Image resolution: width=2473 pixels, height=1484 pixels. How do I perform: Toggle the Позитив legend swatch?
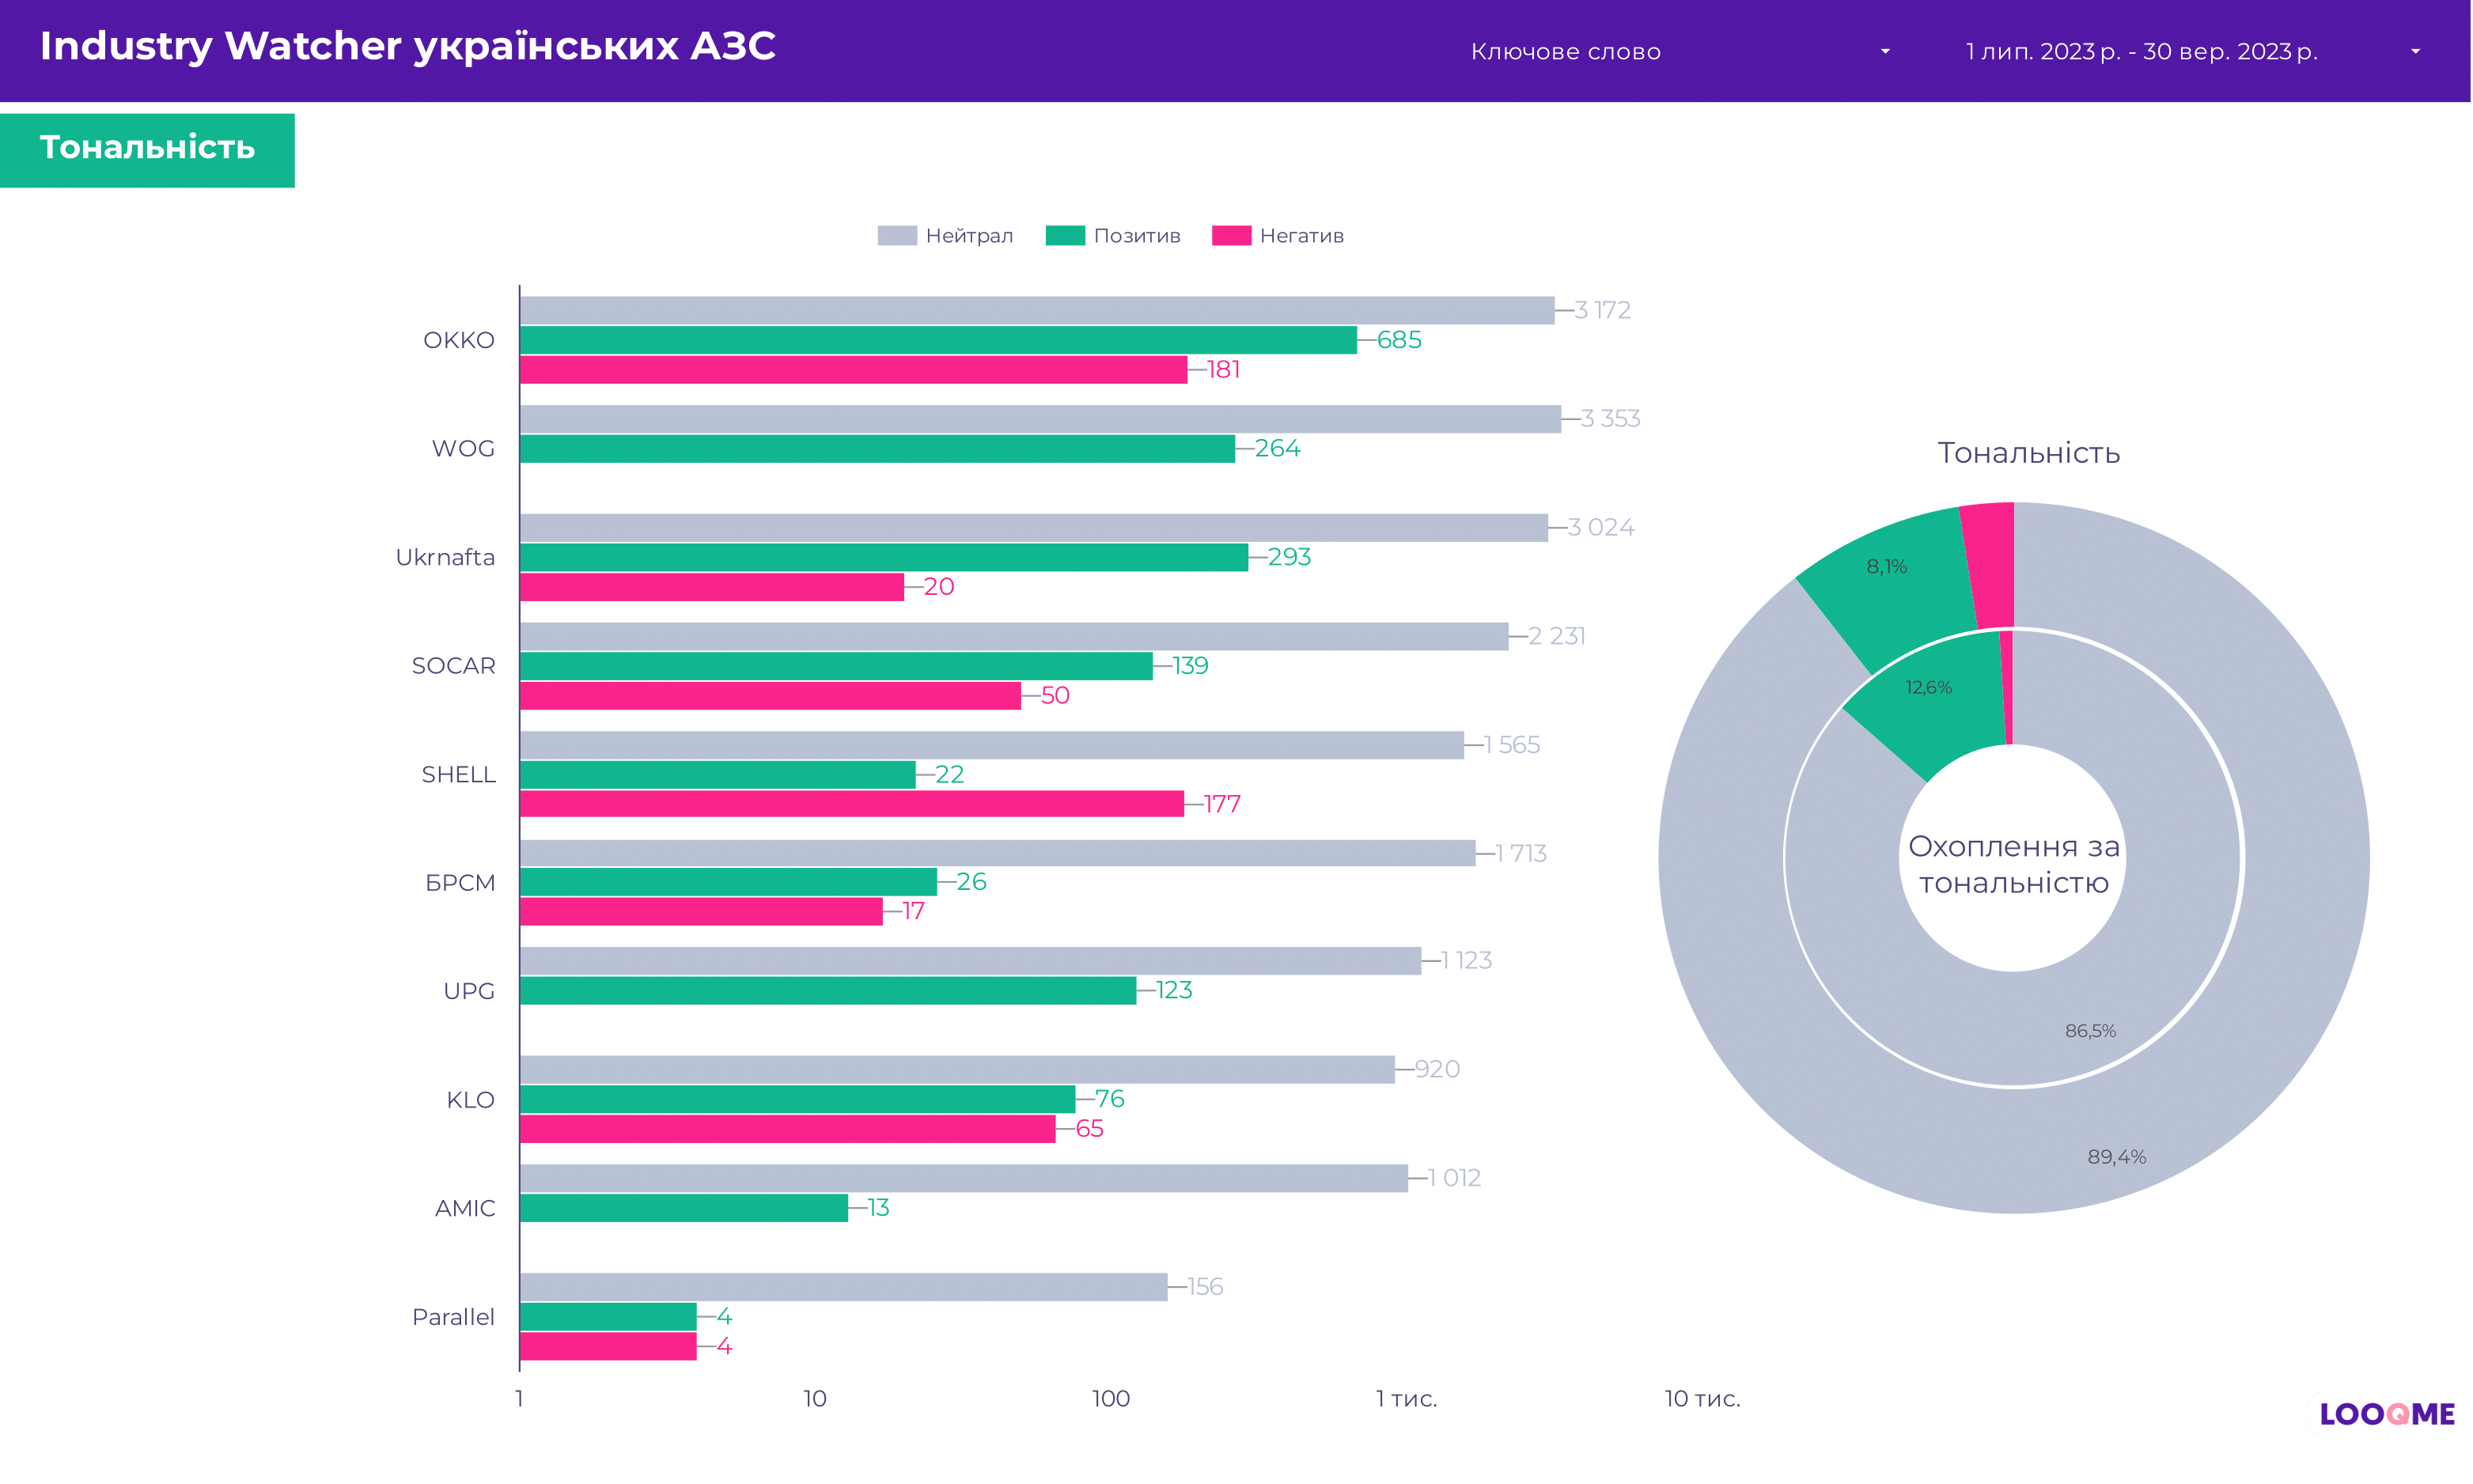coord(1065,236)
